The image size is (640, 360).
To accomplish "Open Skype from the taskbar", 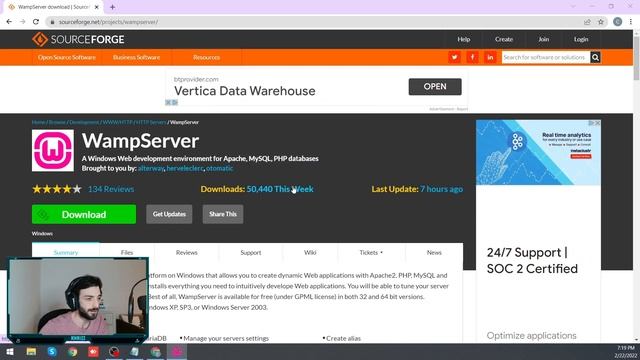I will pyautogui.click(x=52, y=351).
